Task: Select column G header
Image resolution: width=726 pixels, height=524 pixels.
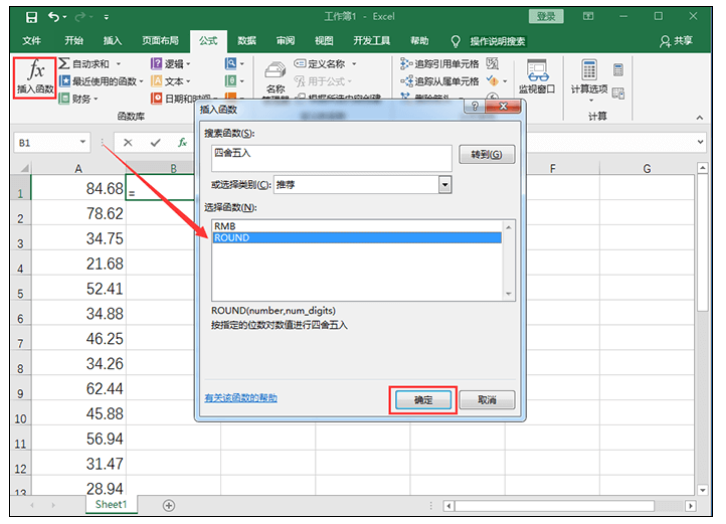Action: point(646,168)
